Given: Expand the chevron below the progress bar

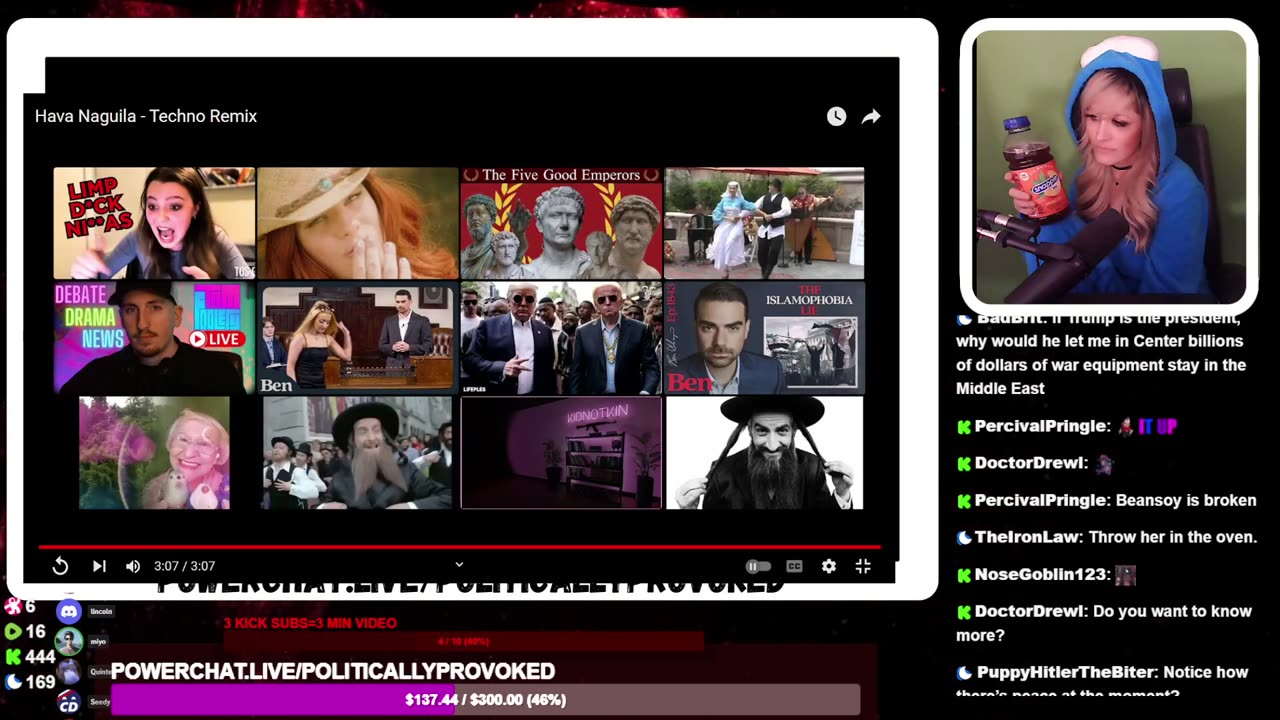Looking at the screenshot, I should (459, 565).
